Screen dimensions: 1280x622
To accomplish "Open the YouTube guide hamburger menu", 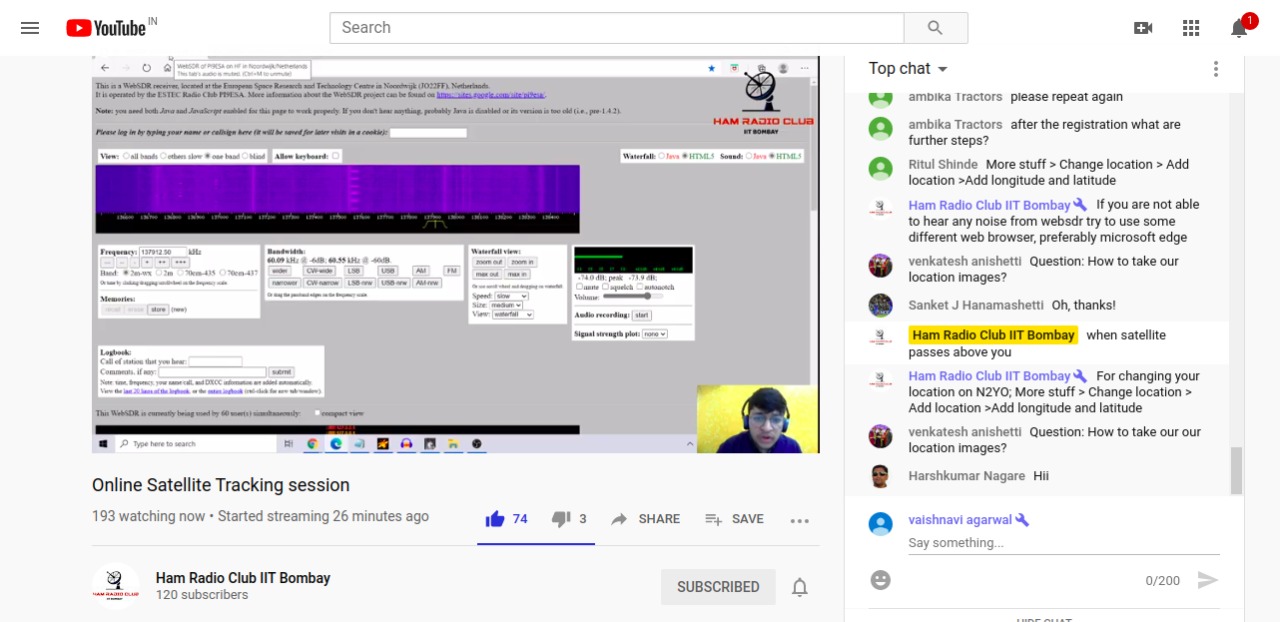I will pos(30,28).
